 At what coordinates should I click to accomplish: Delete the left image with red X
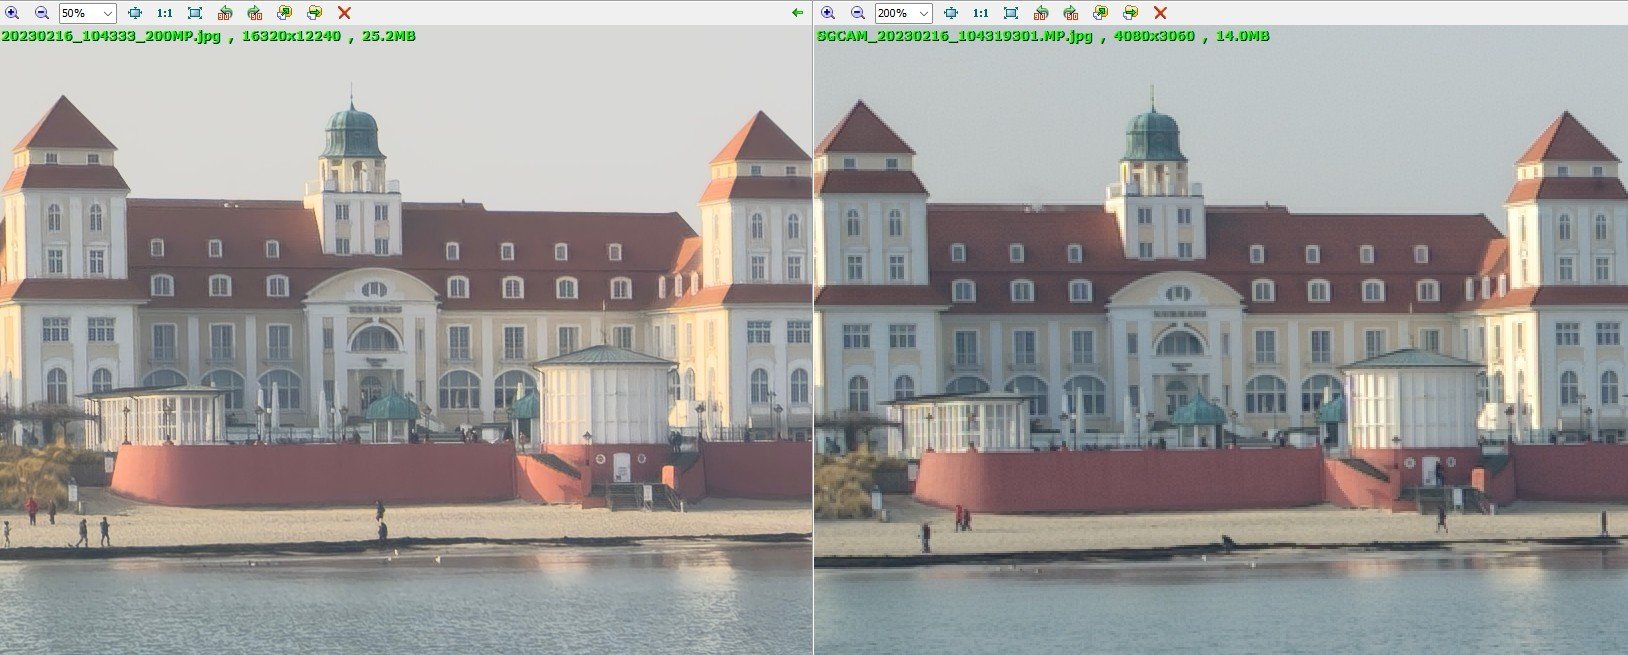pos(344,13)
